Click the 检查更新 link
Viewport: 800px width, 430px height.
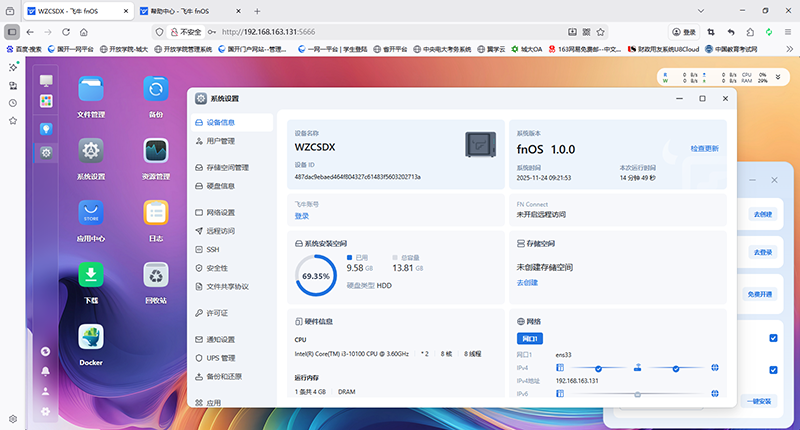point(705,148)
